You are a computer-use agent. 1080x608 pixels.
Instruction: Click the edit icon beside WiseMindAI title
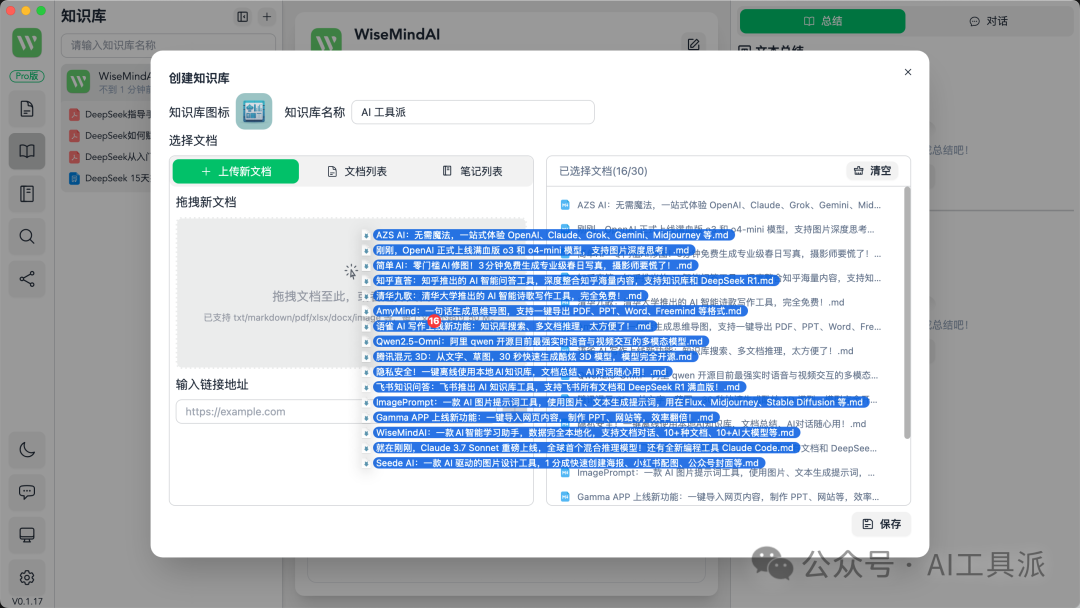[694, 44]
